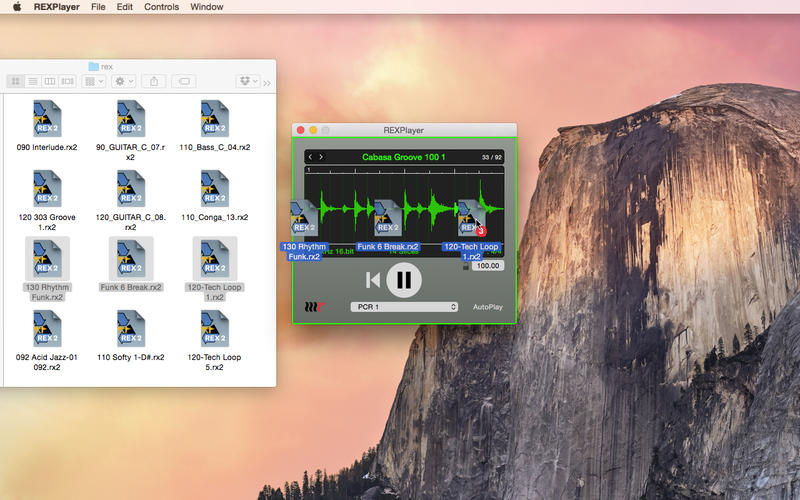Select the 110_Conga_13.rx2 file icon
The width and height of the screenshot is (800, 500).
coord(214,188)
